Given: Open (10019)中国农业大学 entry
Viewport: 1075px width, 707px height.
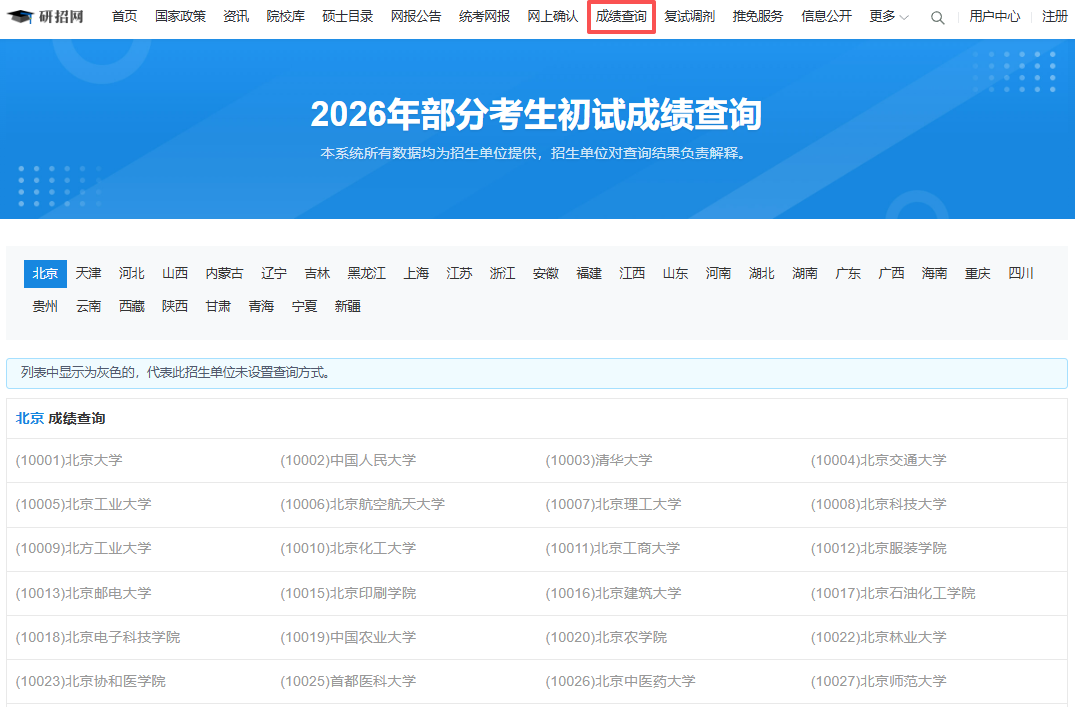Looking at the screenshot, I should (348, 637).
